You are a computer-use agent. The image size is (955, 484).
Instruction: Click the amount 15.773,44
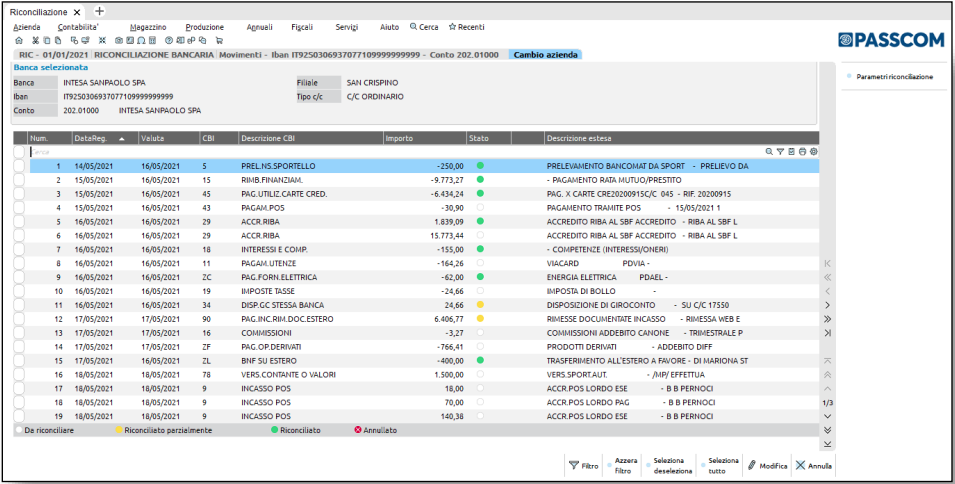[447, 236]
